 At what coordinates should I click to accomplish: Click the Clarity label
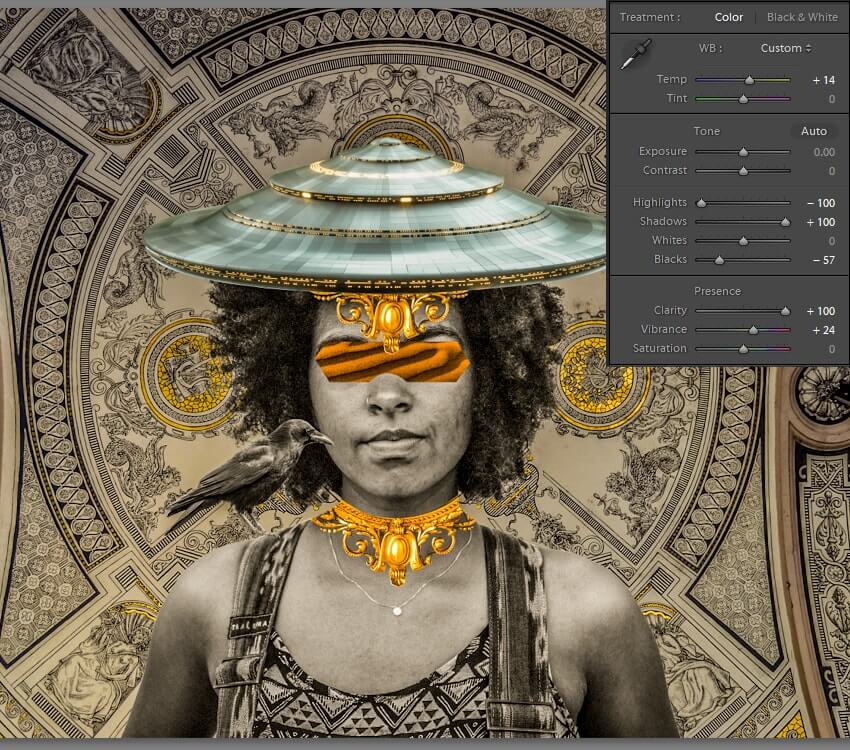coord(670,310)
